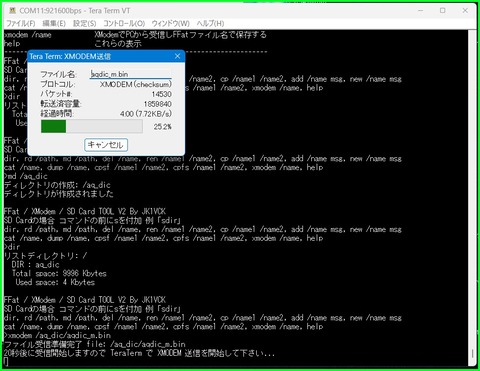Click the elapsed time 4:00 (7.72KB/s)

point(146,114)
